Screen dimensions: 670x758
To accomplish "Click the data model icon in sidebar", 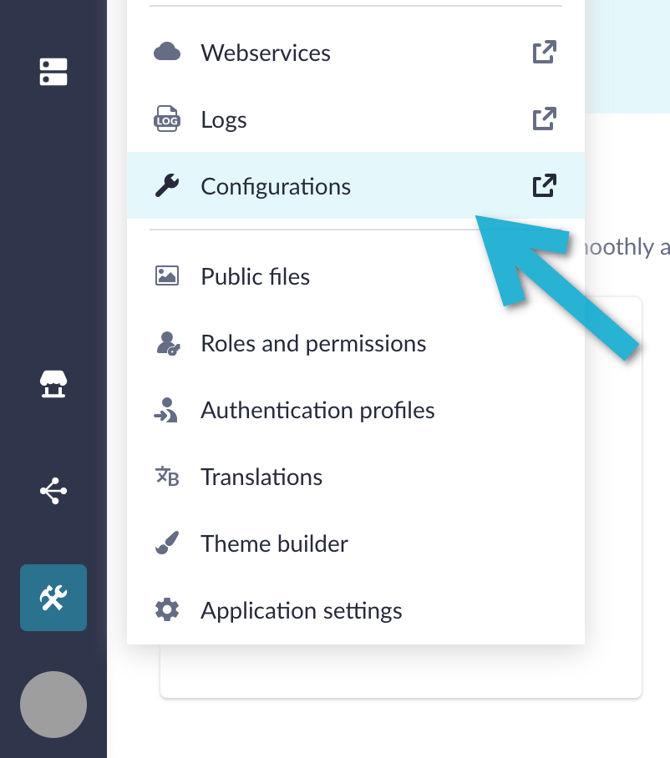I will tap(53, 72).
